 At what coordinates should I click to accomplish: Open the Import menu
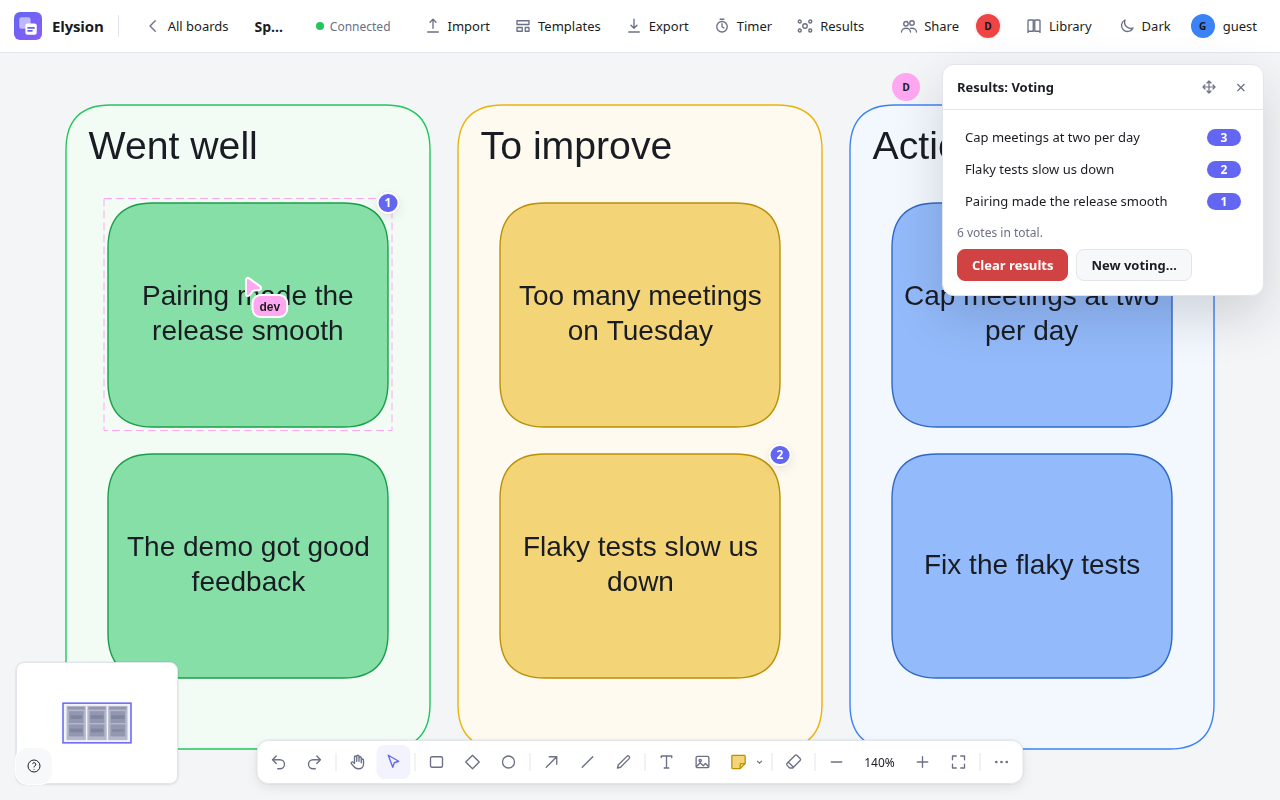(x=458, y=26)
